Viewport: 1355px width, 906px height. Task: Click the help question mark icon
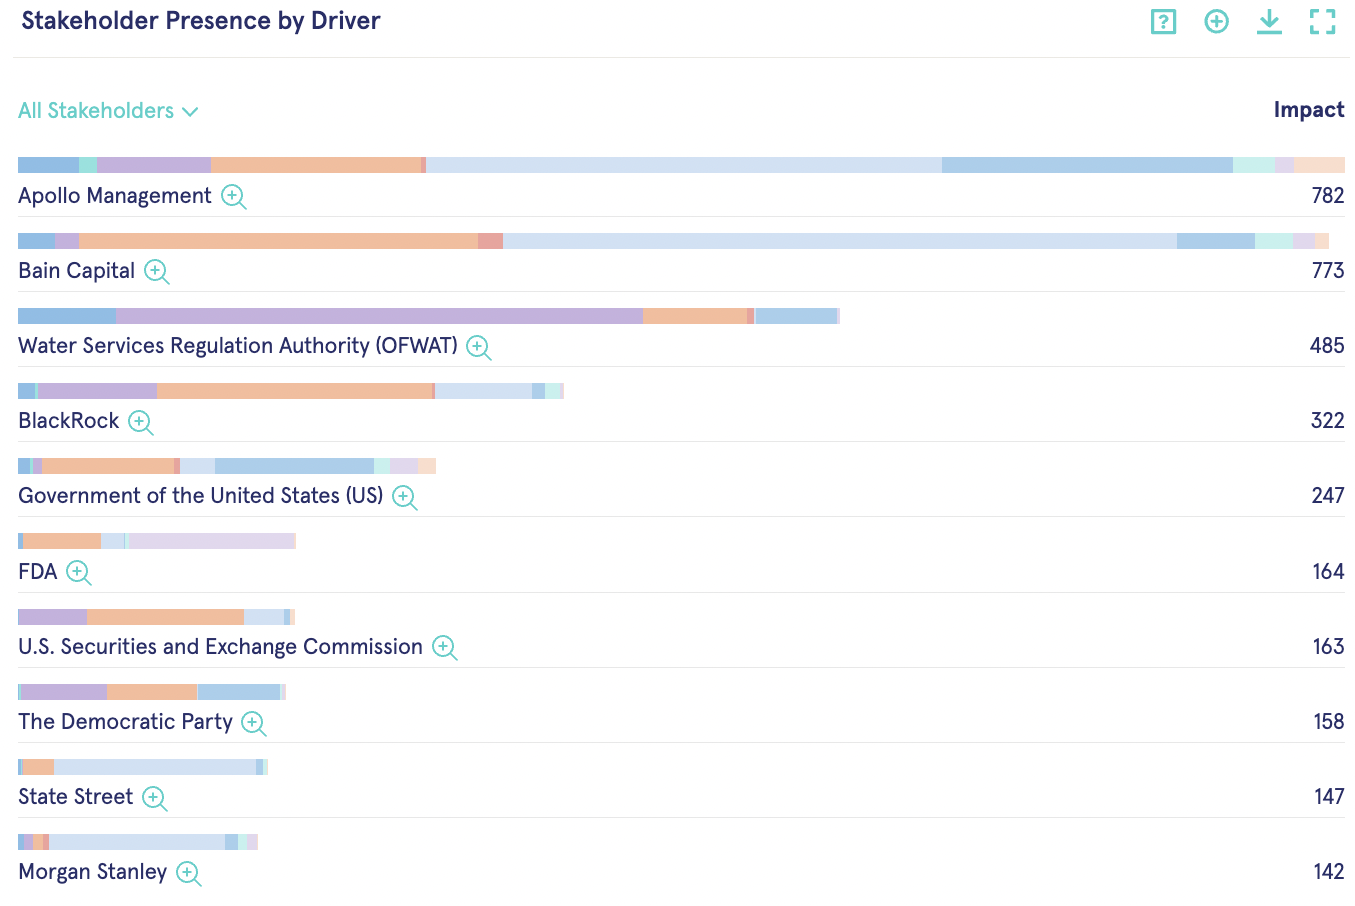[1163, 22]
